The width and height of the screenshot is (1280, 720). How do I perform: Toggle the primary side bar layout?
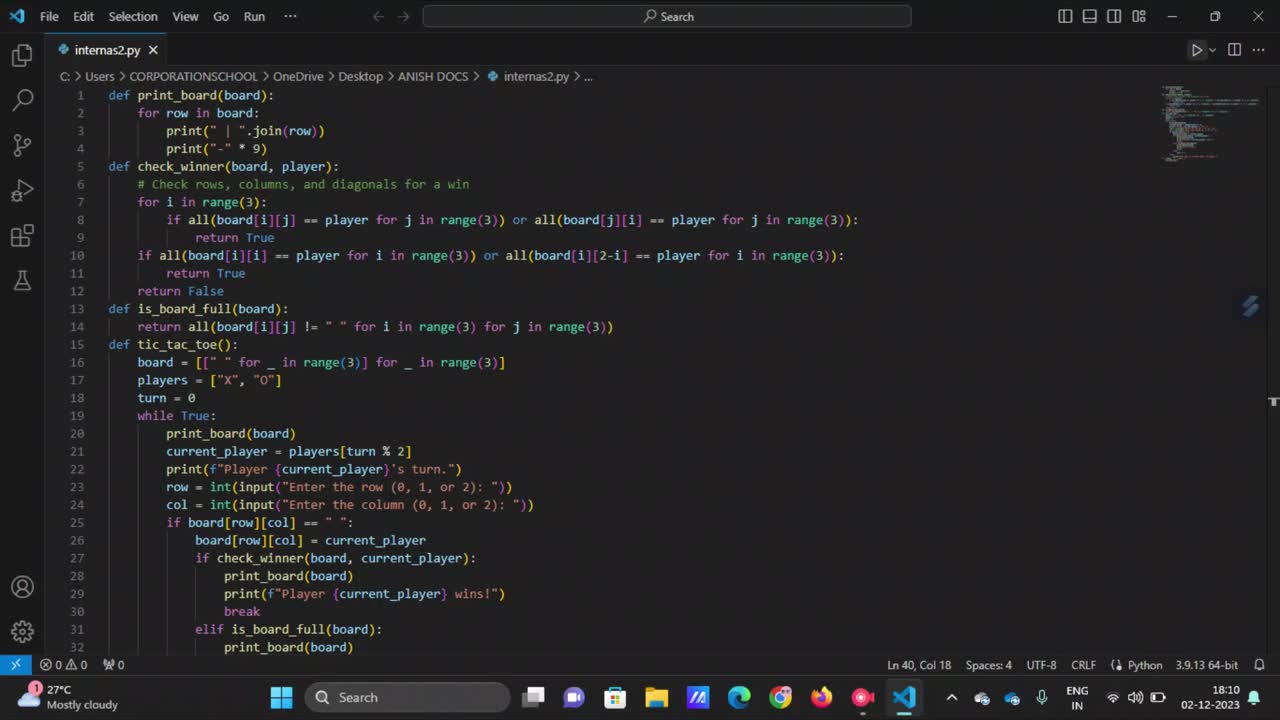point(1065,16)
